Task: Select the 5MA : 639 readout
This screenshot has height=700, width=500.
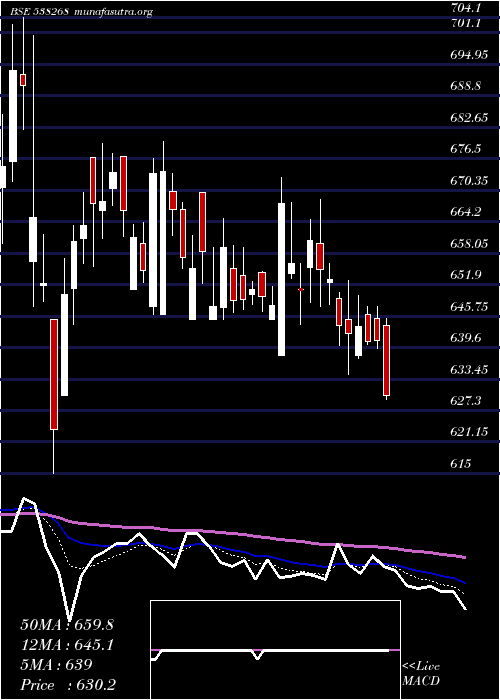Action: point(56,664)
